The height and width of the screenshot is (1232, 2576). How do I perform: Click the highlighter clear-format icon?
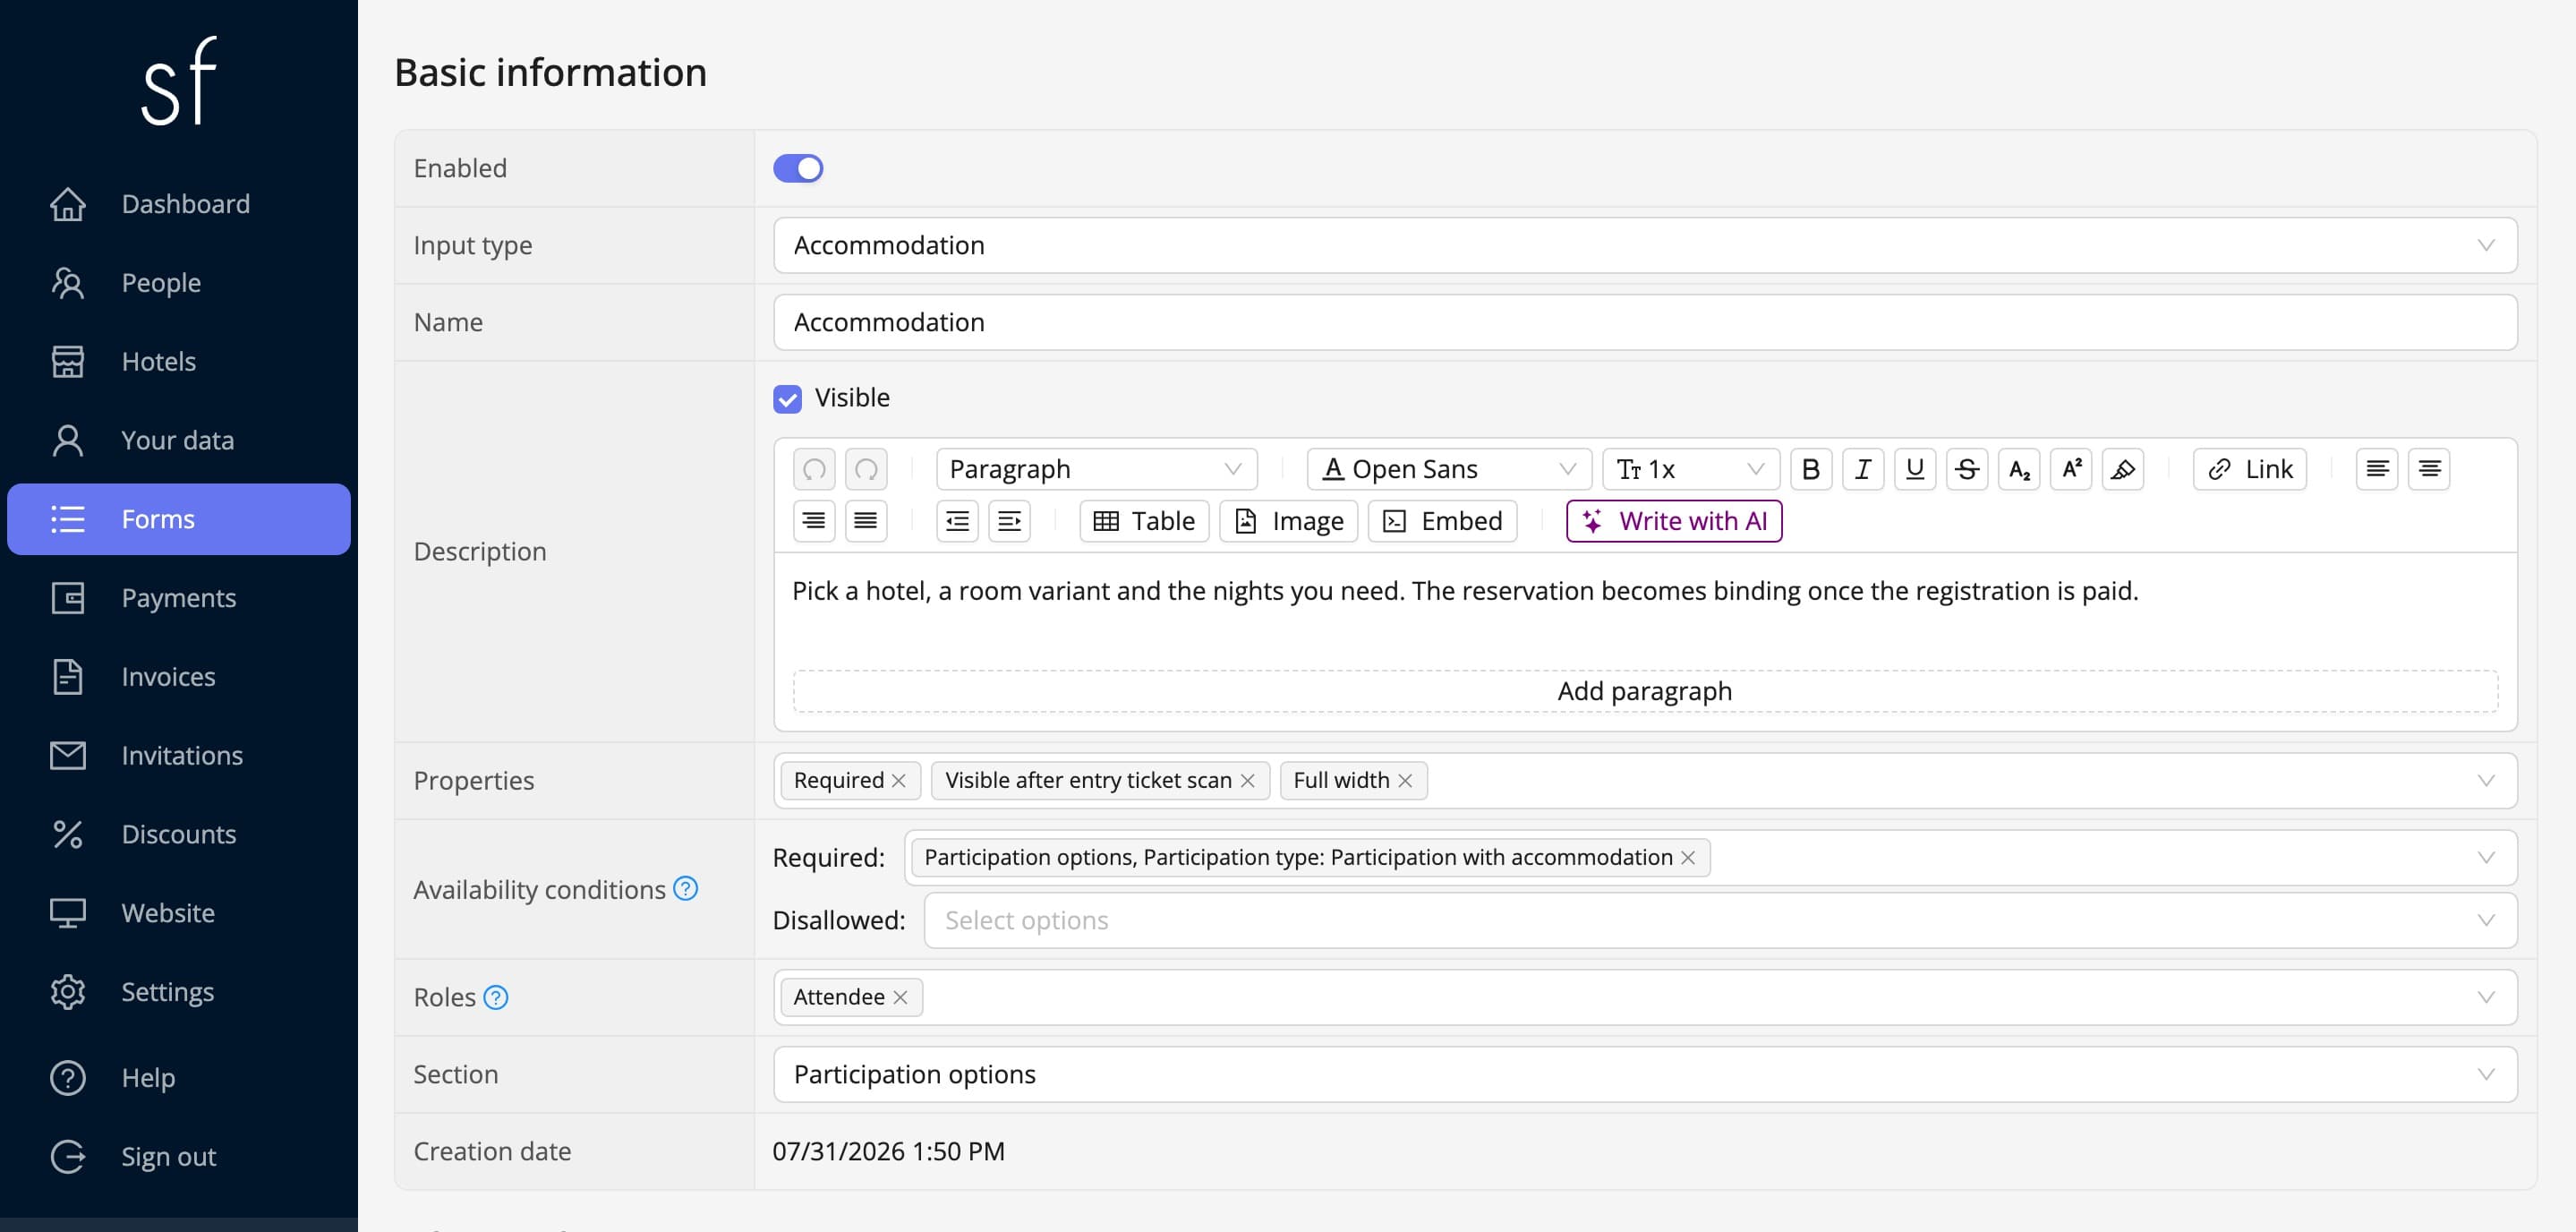[2122, 469]
